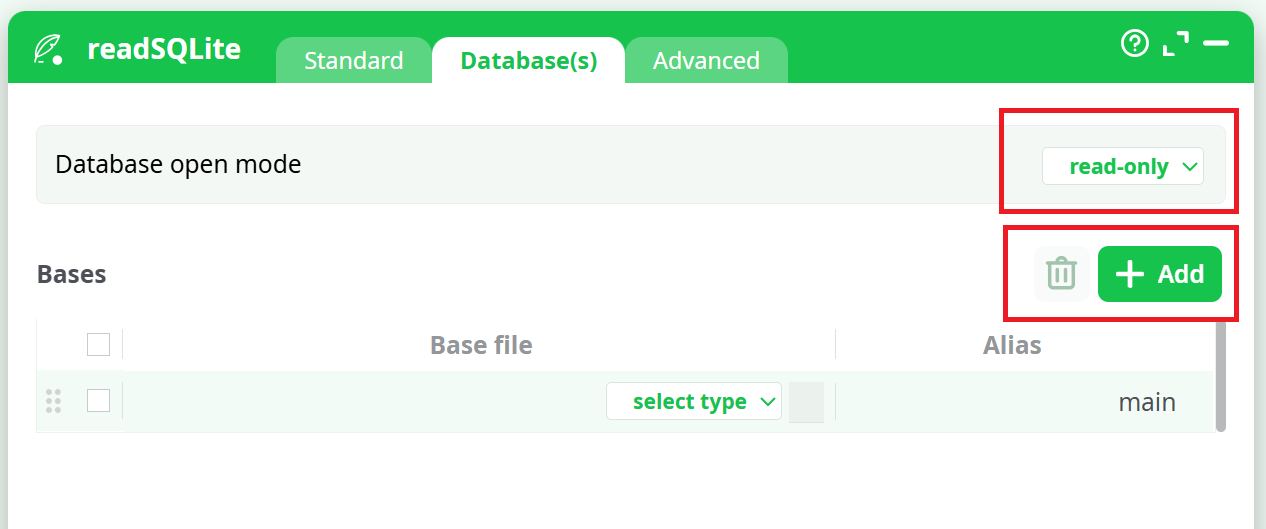Click the readSQLite feather logo icon
This screenshot has width=1266, height=529.
point(48,49)
